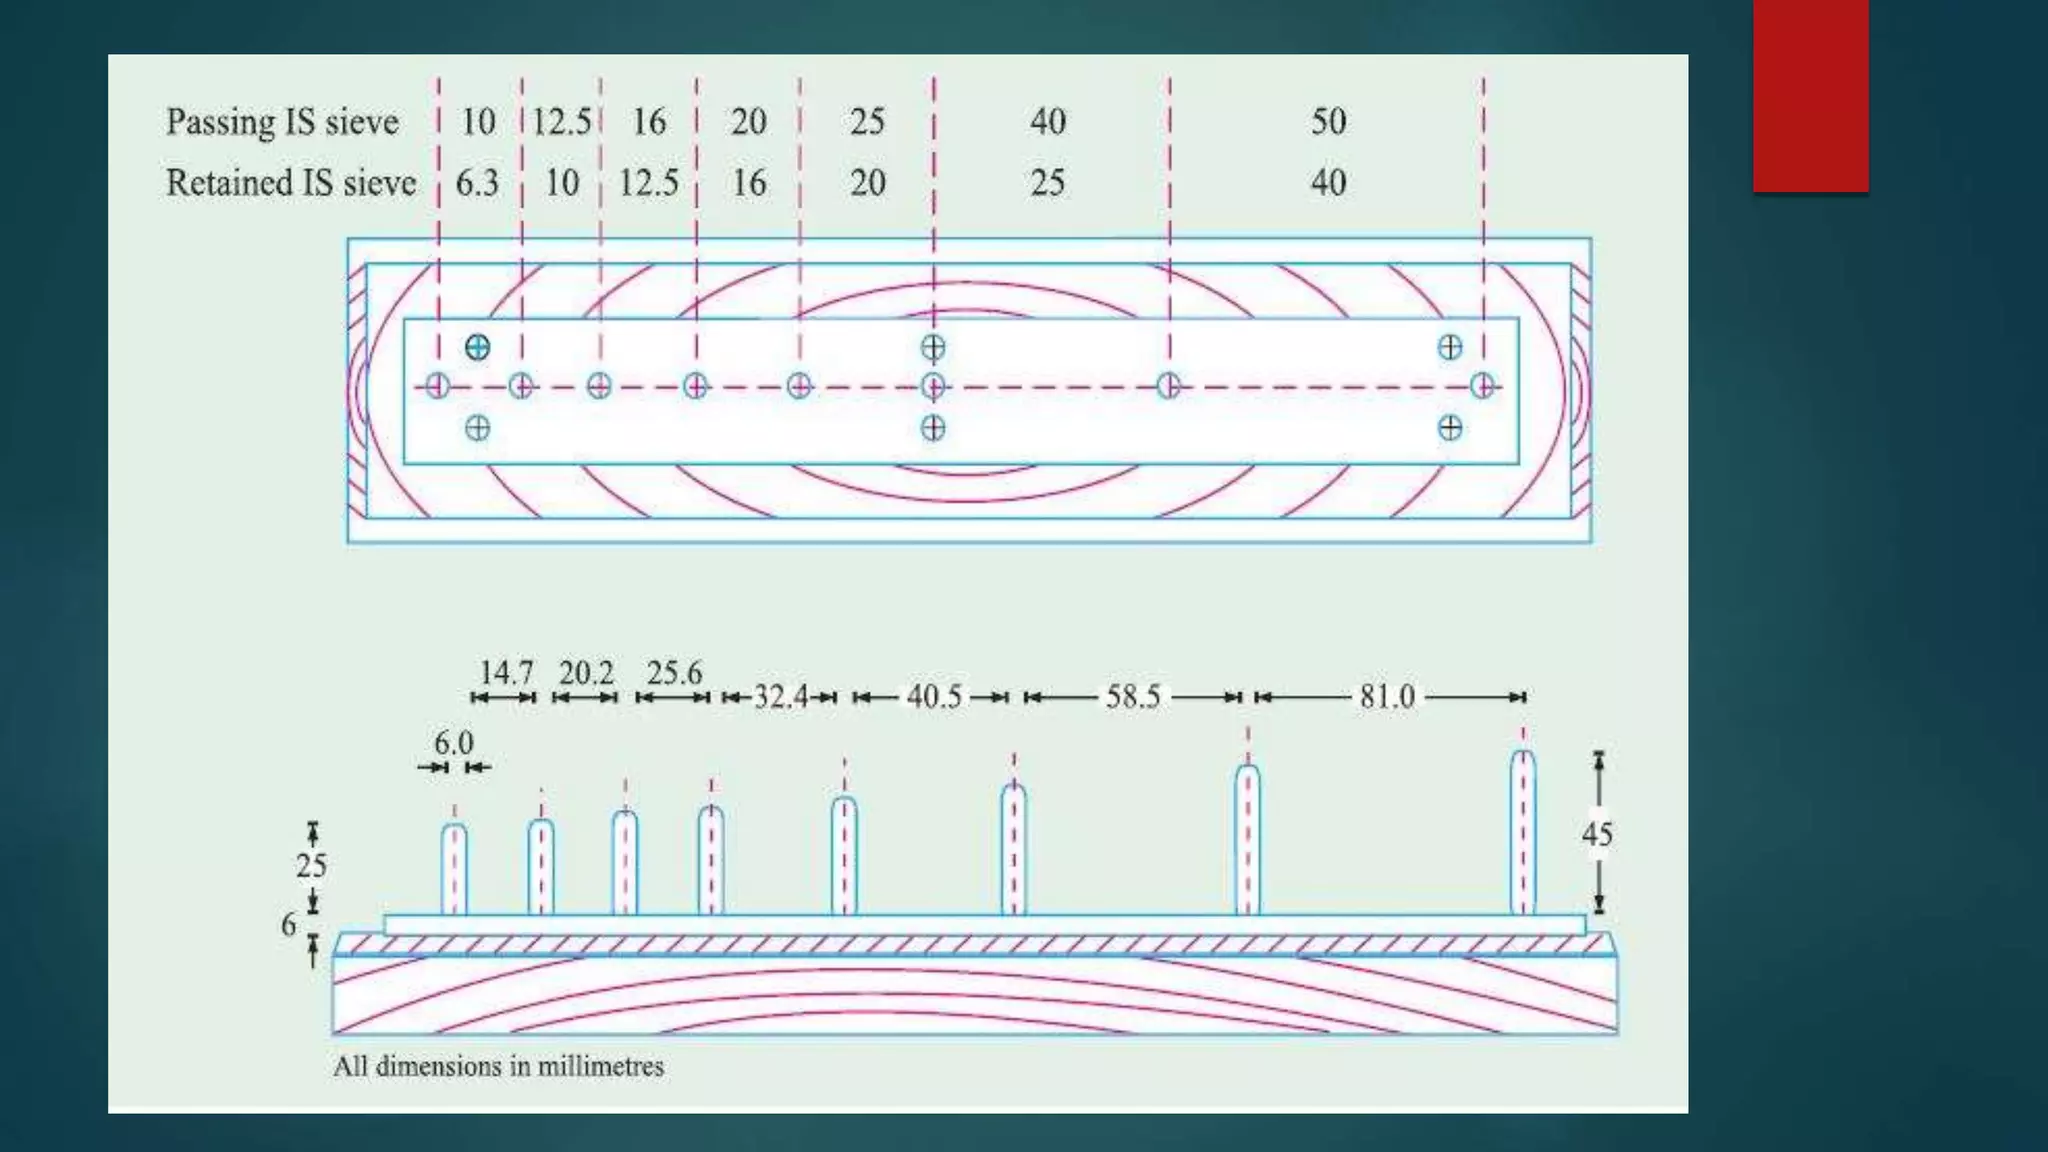The height and width of the screenshot is (1152, 2048).
Task: Click the rightmost pin circle on dashed centerline
Action: [1482, 386]
